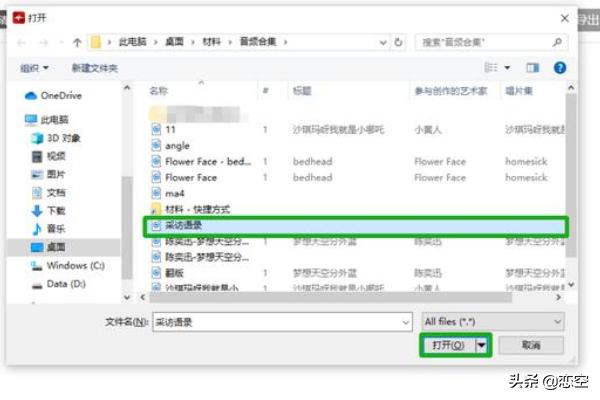
Task: Select OneDrive in navigation pane
Action: (54, 95)
